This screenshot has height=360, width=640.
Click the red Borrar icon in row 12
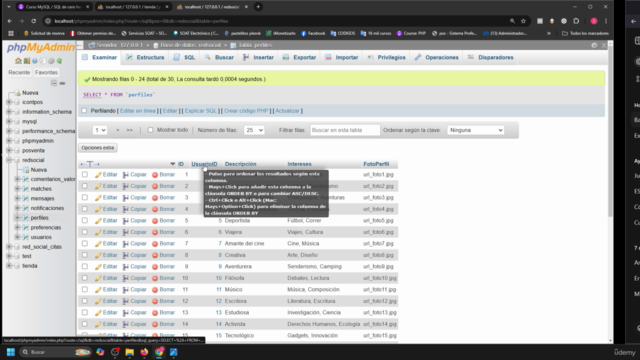pos(155,301)
